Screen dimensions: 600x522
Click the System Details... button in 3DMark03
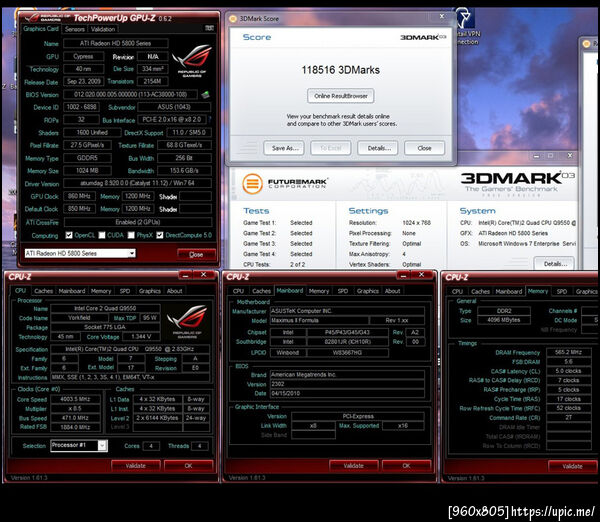[554, 263]
